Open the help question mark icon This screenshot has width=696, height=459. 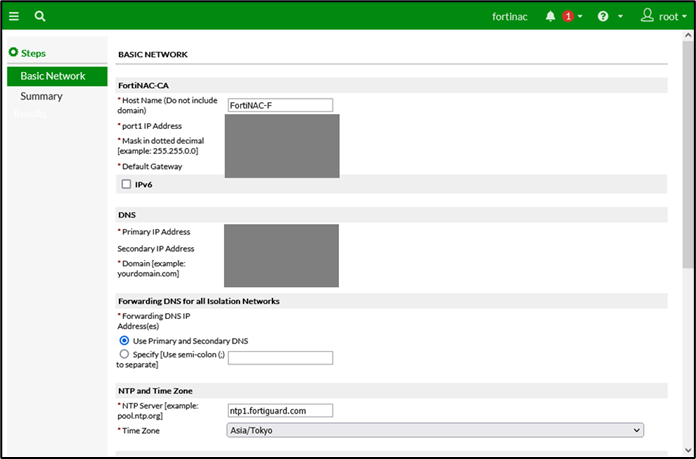point(603,16)
